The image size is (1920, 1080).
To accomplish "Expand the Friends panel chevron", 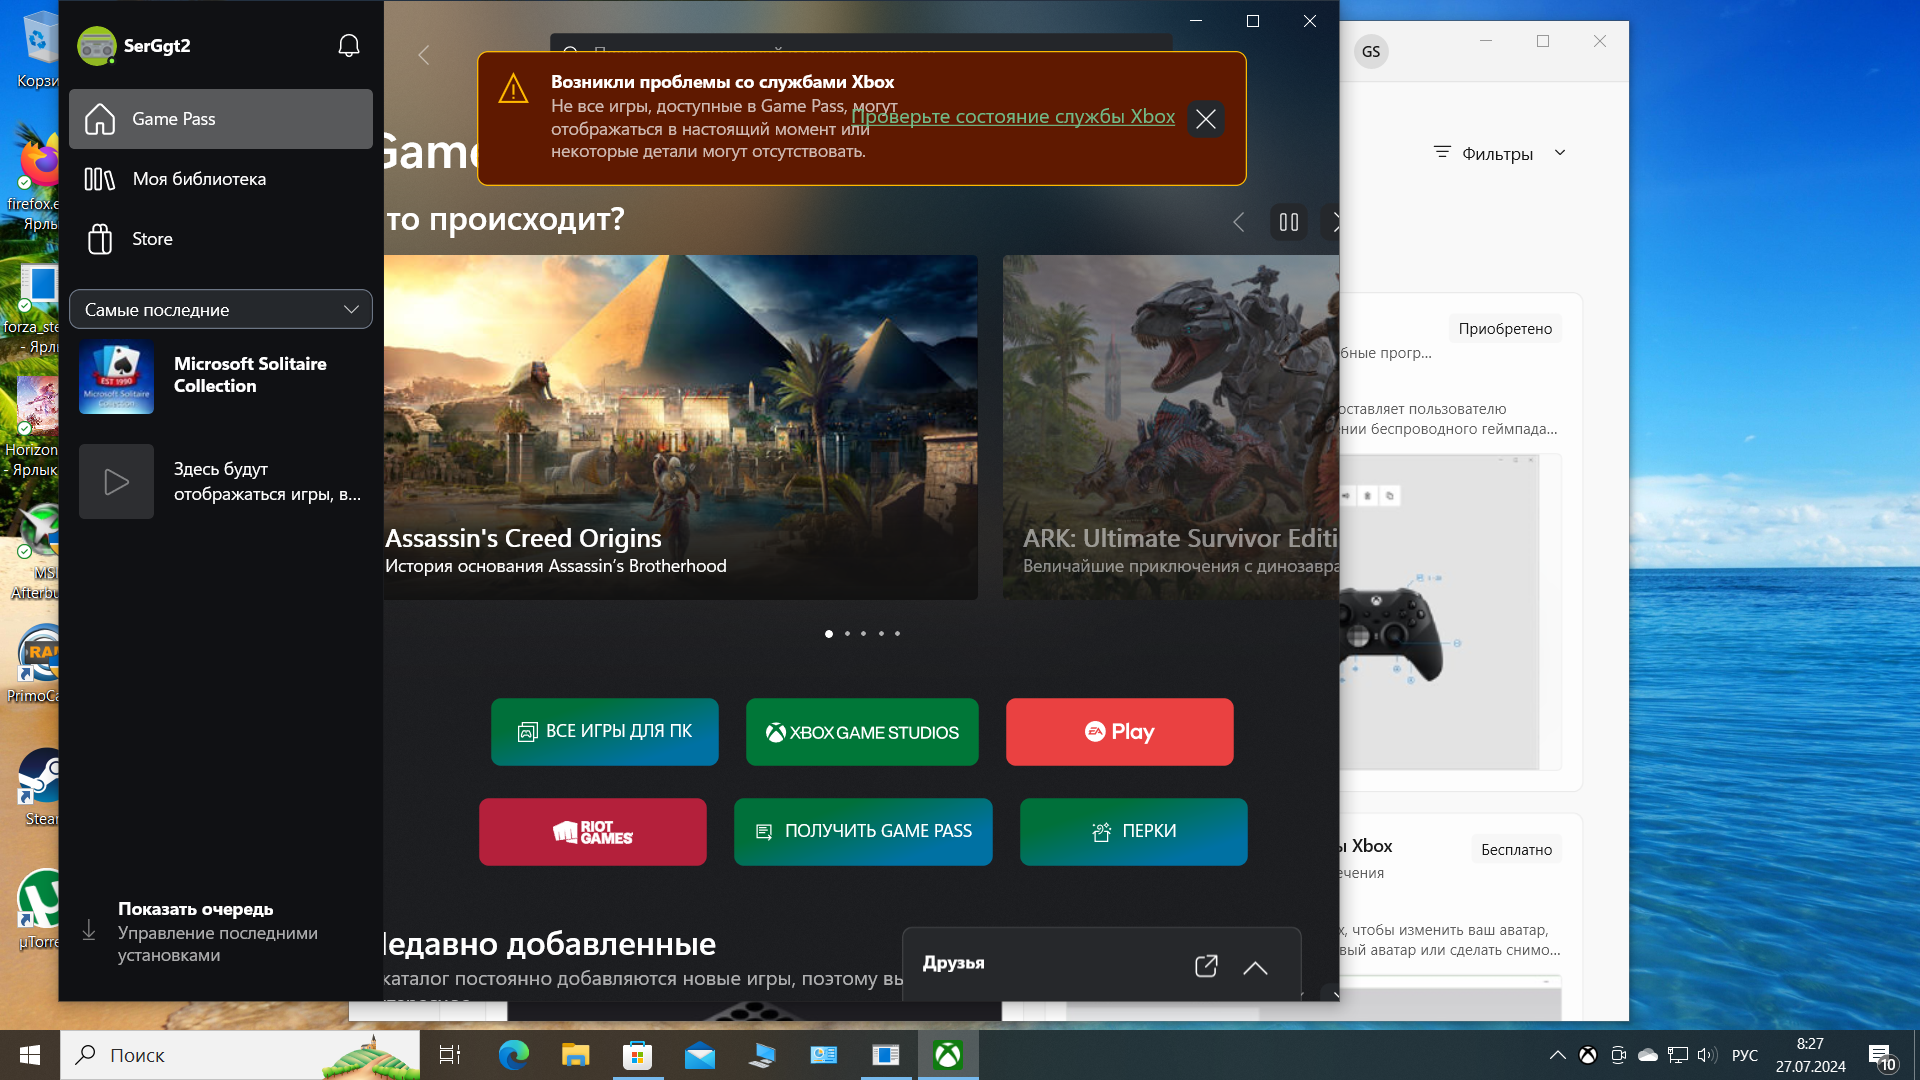I will pos(1255,967).
